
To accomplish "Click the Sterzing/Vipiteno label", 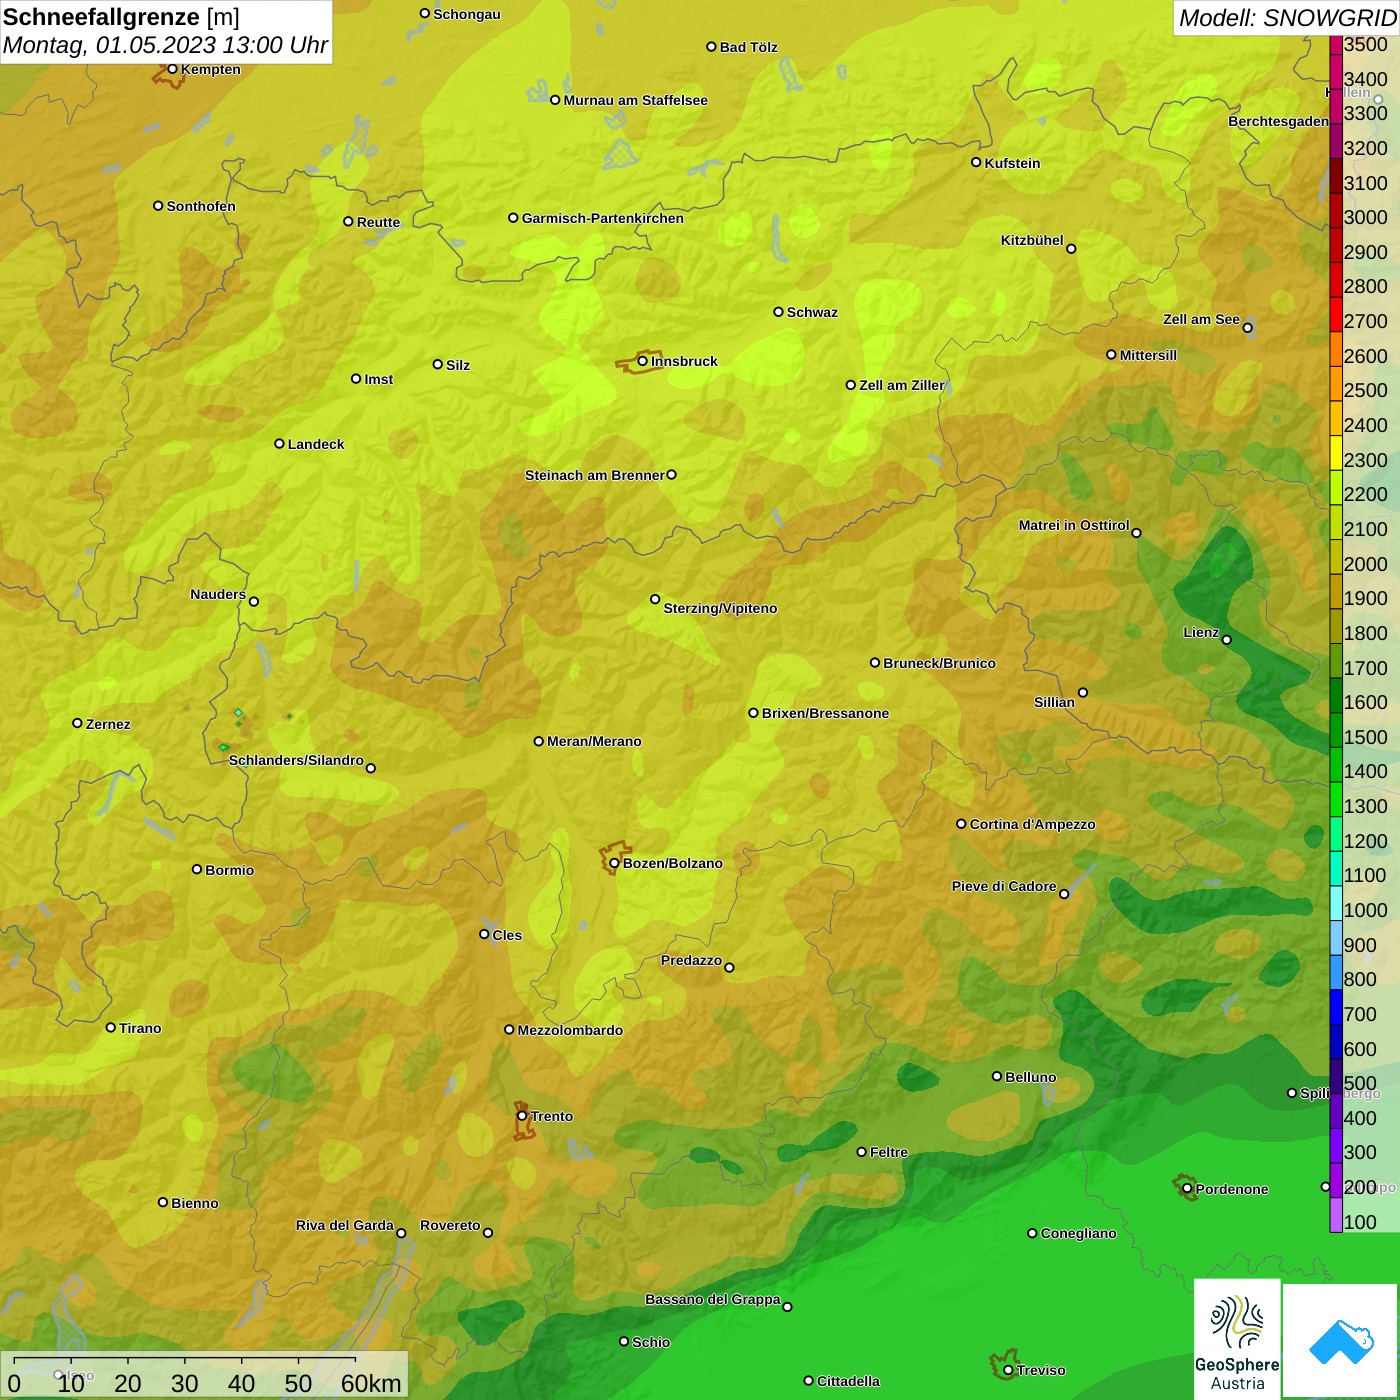I will click(720, 608).
